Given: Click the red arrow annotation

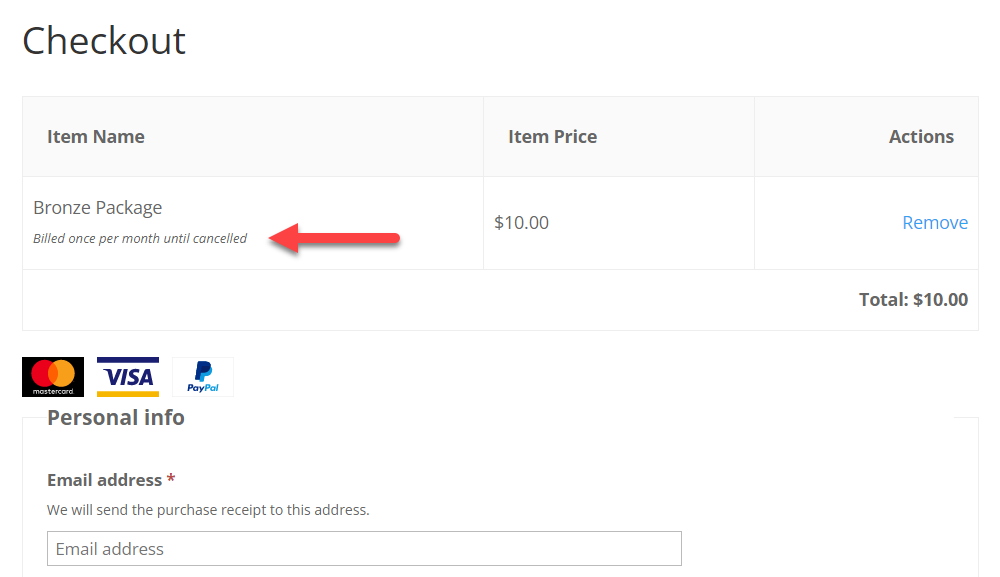Looking at the screenshot, I should [335, 238].
